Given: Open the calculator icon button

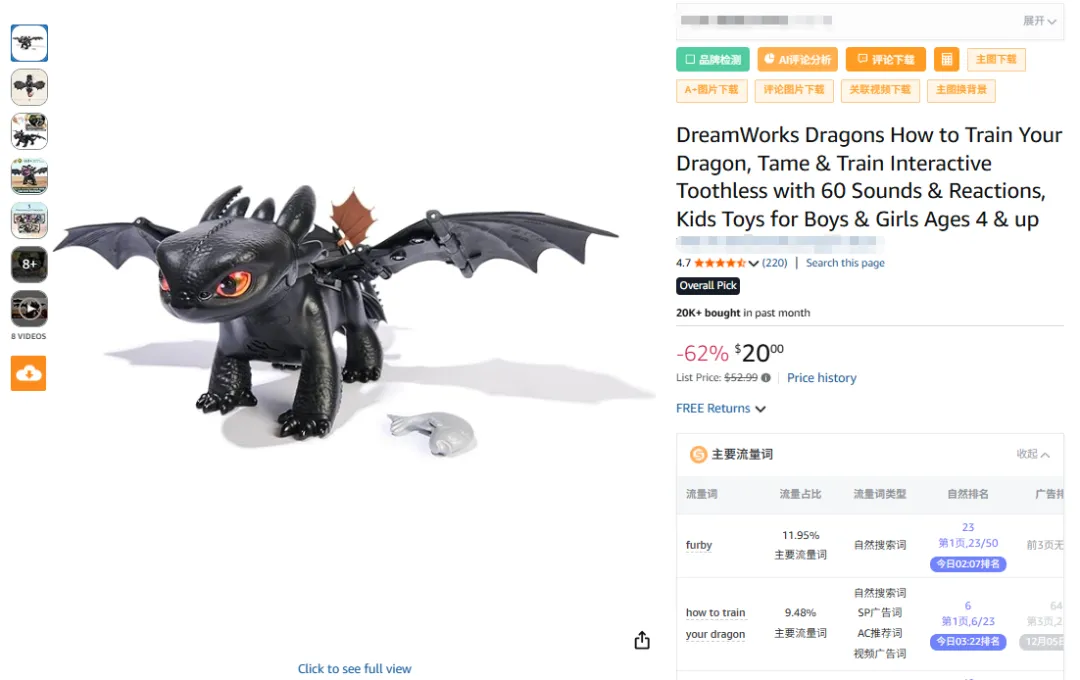Looking at the screenshot, I should 946,59.
